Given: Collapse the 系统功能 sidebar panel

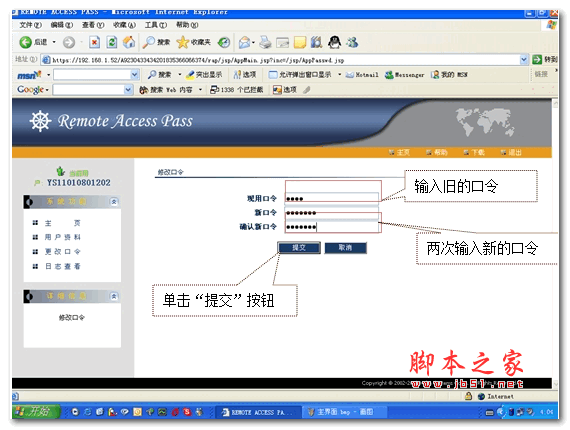Looking at the screenshot, I should [114, 202].
